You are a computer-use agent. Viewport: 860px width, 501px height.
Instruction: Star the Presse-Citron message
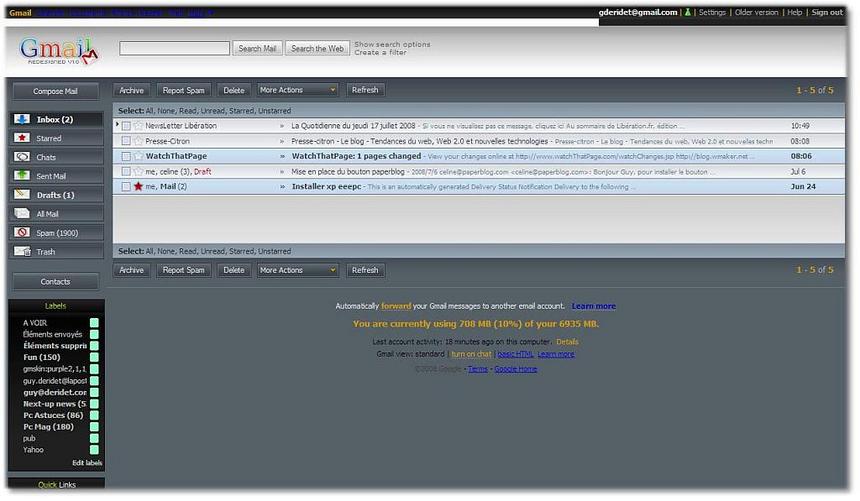[x=138, y=141]
